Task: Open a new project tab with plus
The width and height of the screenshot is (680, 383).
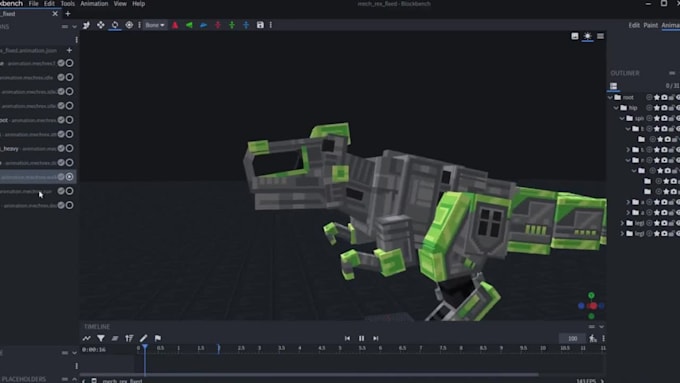Action: 68,13
